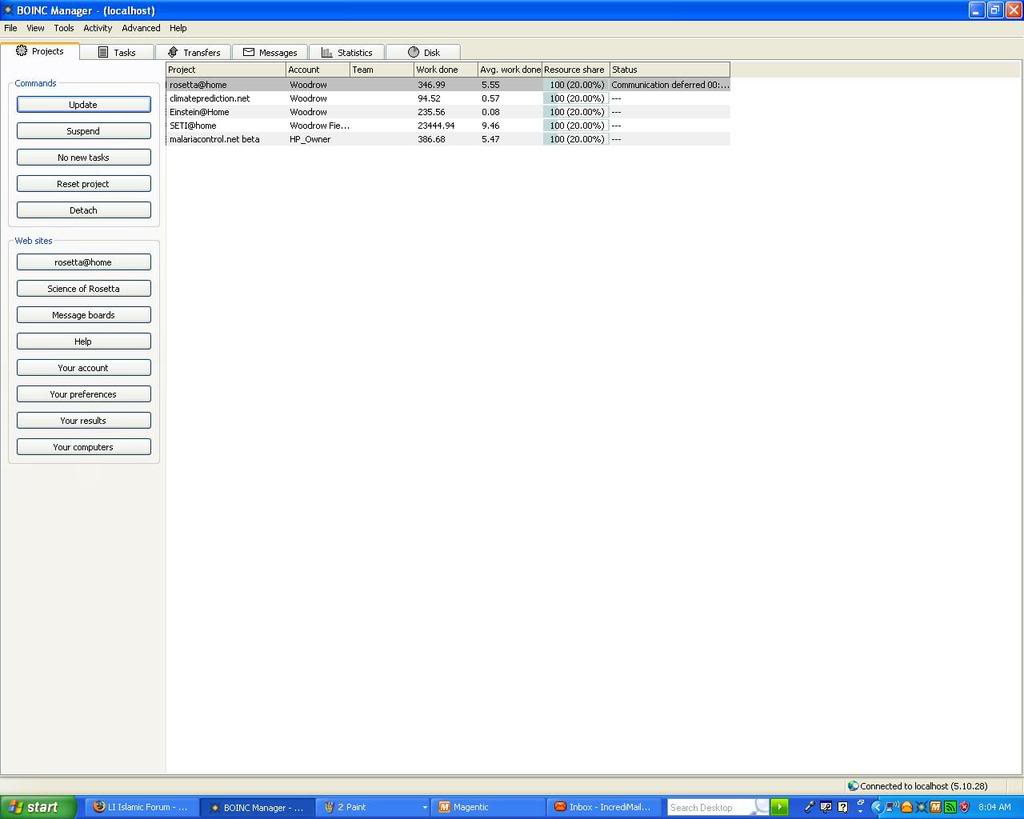Click the No new tasks button
The height and width of the screenshot is (819, 1024).
point(84,157)
